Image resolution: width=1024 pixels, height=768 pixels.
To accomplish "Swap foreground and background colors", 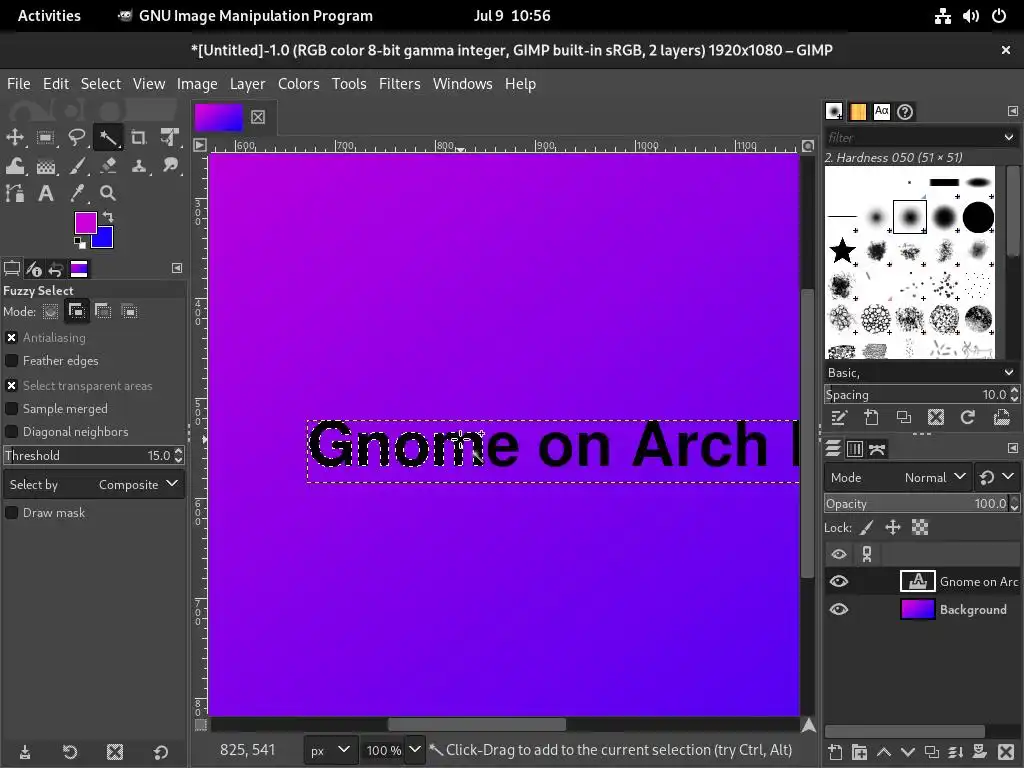I will (108, 216).
